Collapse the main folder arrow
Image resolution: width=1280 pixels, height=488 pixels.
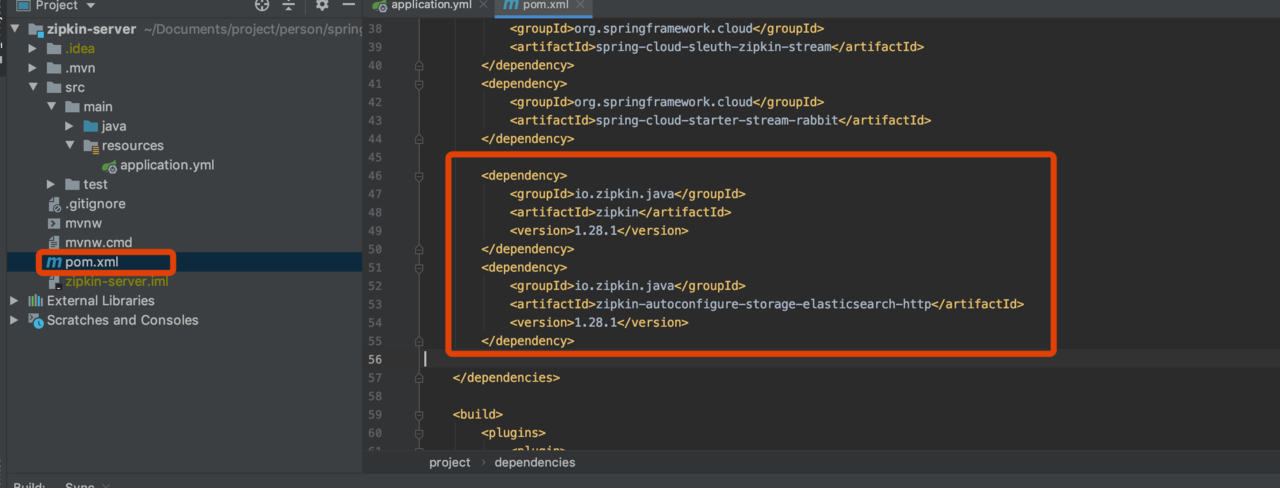52,107
